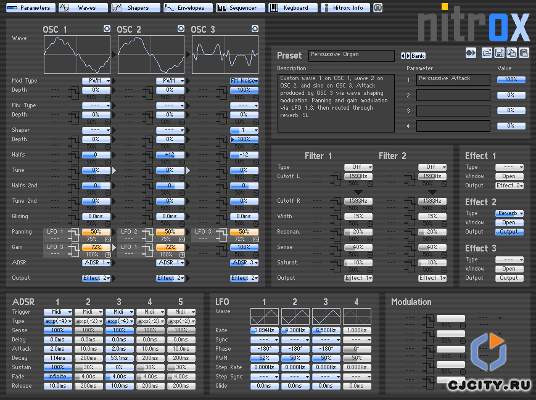This screenshot has width=536, height=400.
Task: Click the next preset arrow beside Bank
Action: 408,55
